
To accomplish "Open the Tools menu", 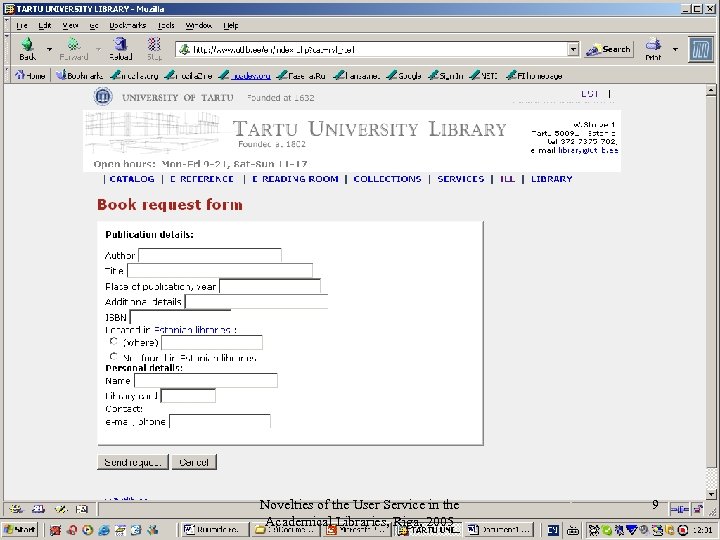I will pos(166,25).
